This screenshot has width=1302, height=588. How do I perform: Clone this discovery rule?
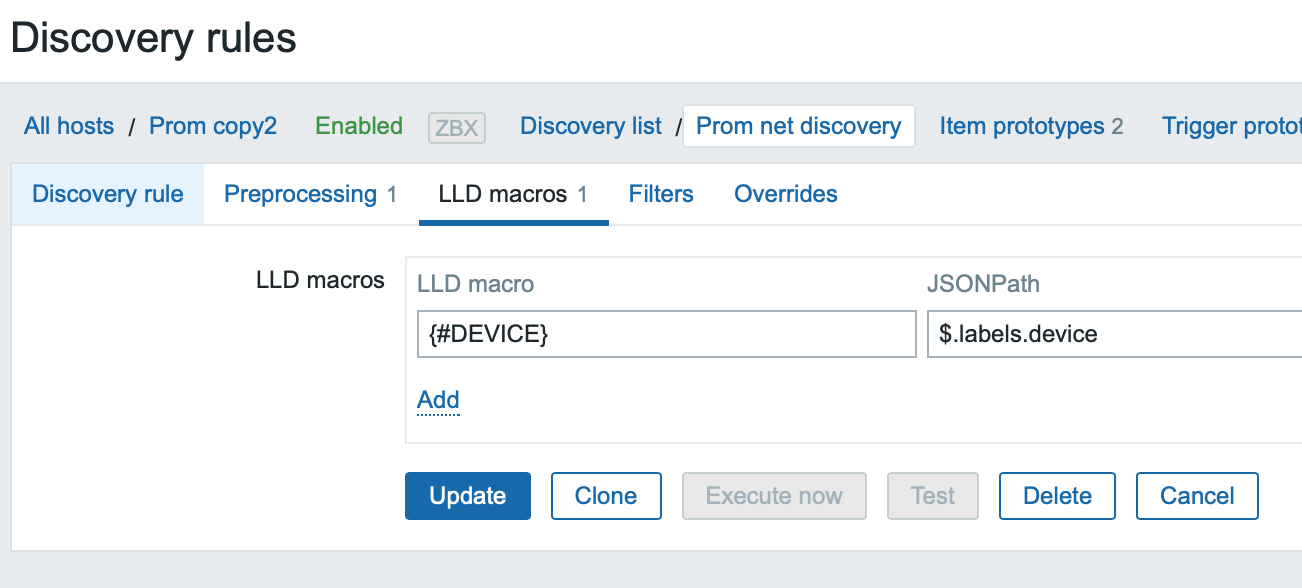click(606, 496)
